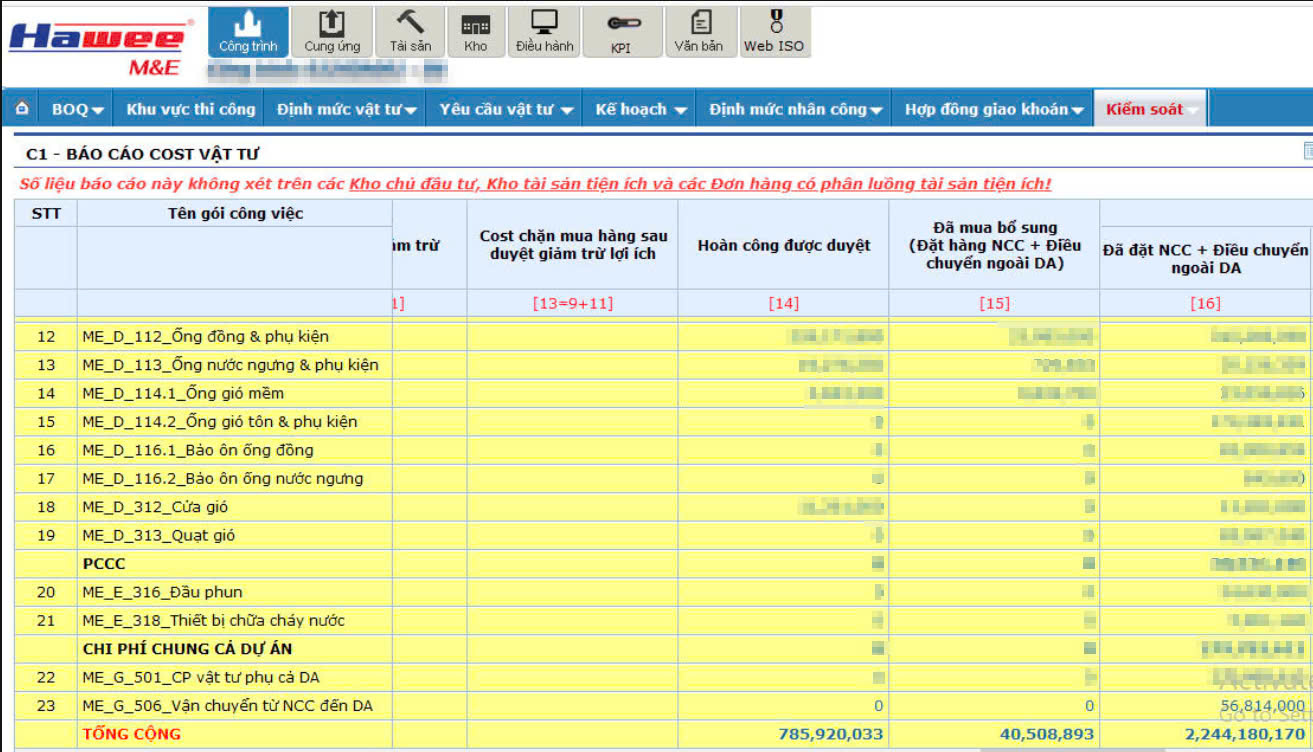
Task: Open the Kho warehouse icon
Action: [476, 32]
